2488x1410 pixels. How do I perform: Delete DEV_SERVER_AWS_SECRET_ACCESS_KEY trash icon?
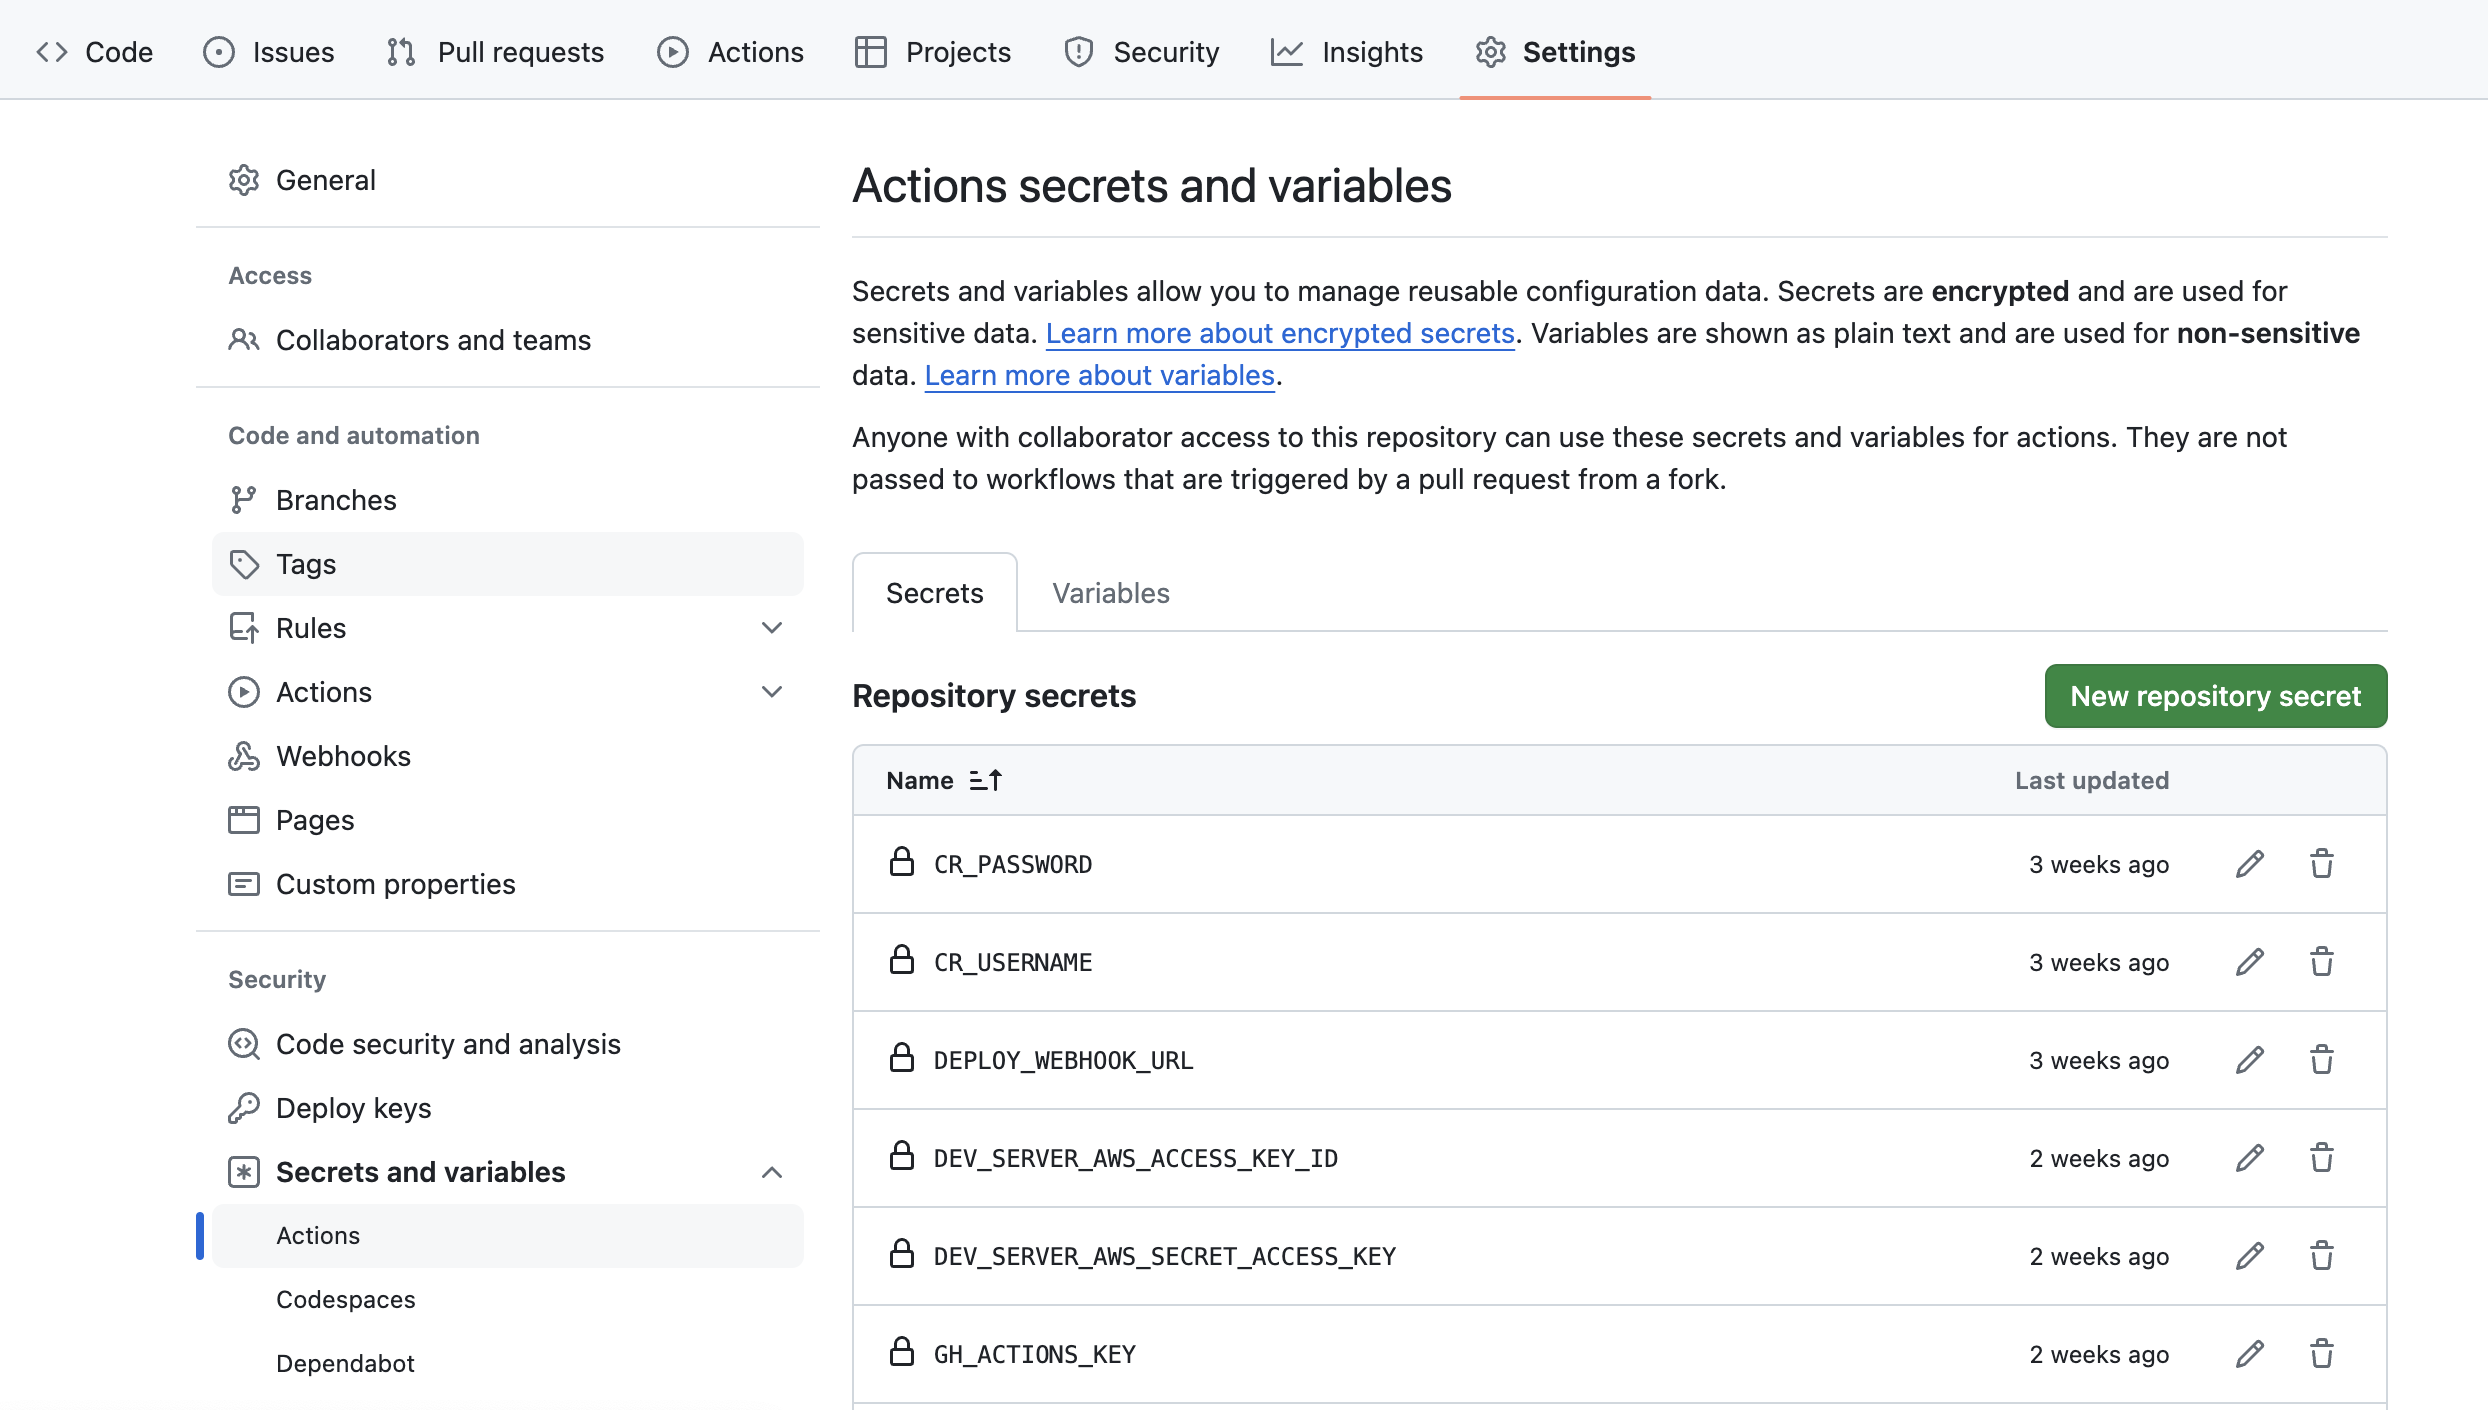[x=2322, y=1256]
